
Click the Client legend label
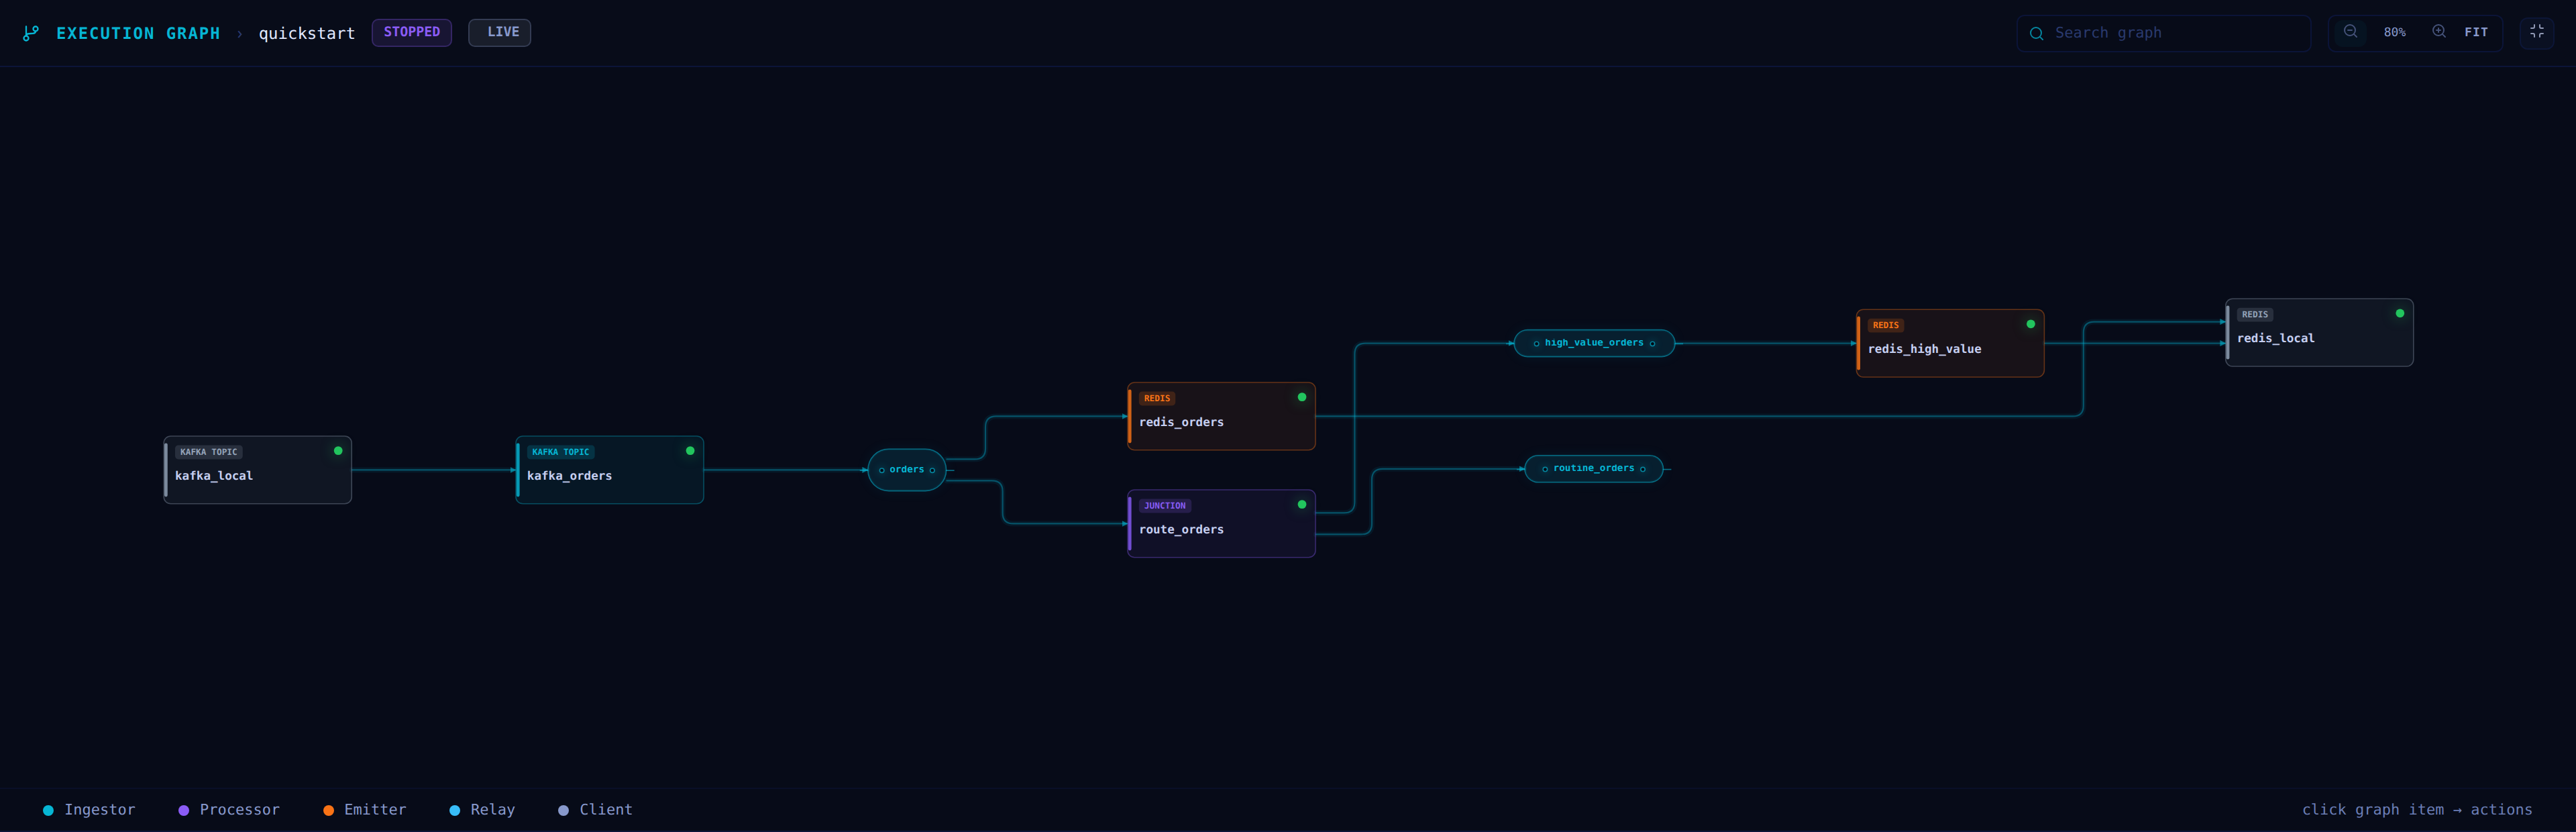606,810
